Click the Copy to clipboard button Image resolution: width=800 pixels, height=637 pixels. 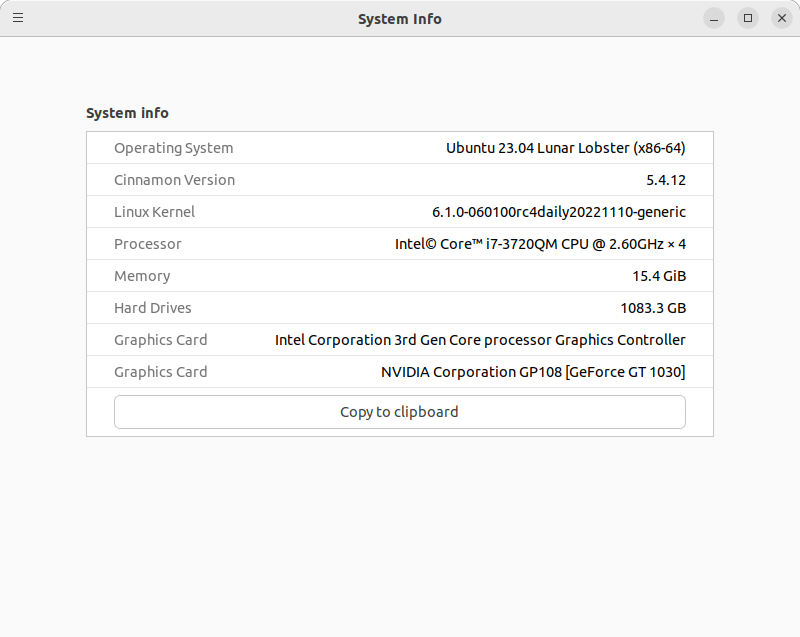(399, 412)
